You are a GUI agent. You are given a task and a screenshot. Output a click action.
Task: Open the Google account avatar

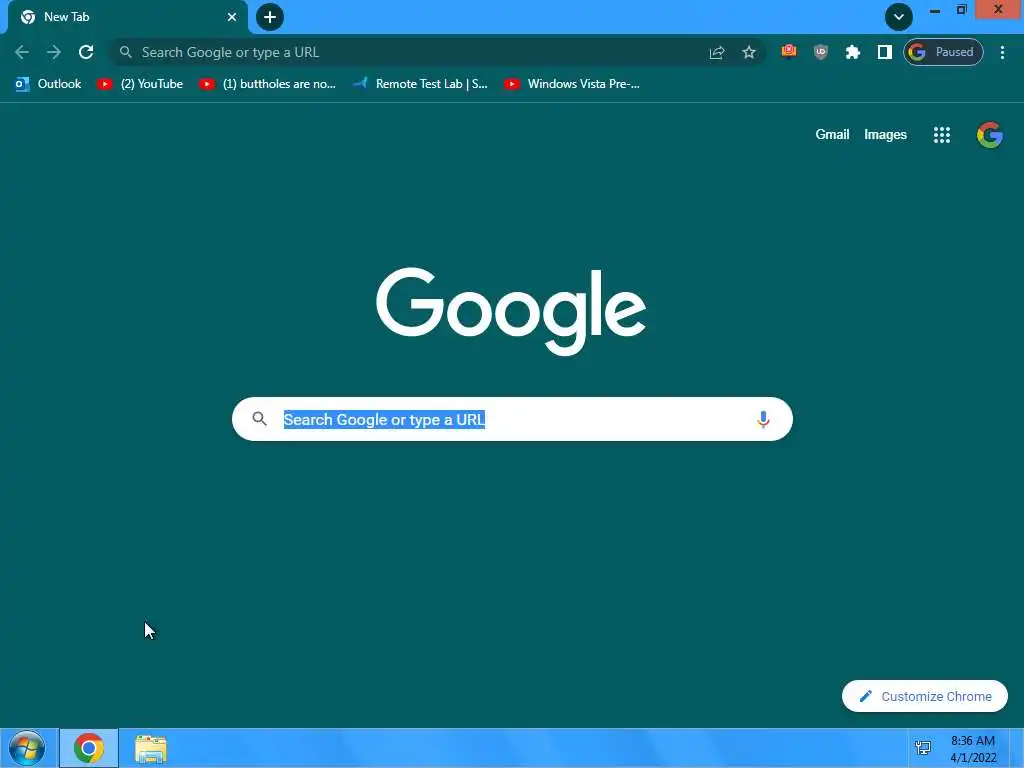[989, 135]
